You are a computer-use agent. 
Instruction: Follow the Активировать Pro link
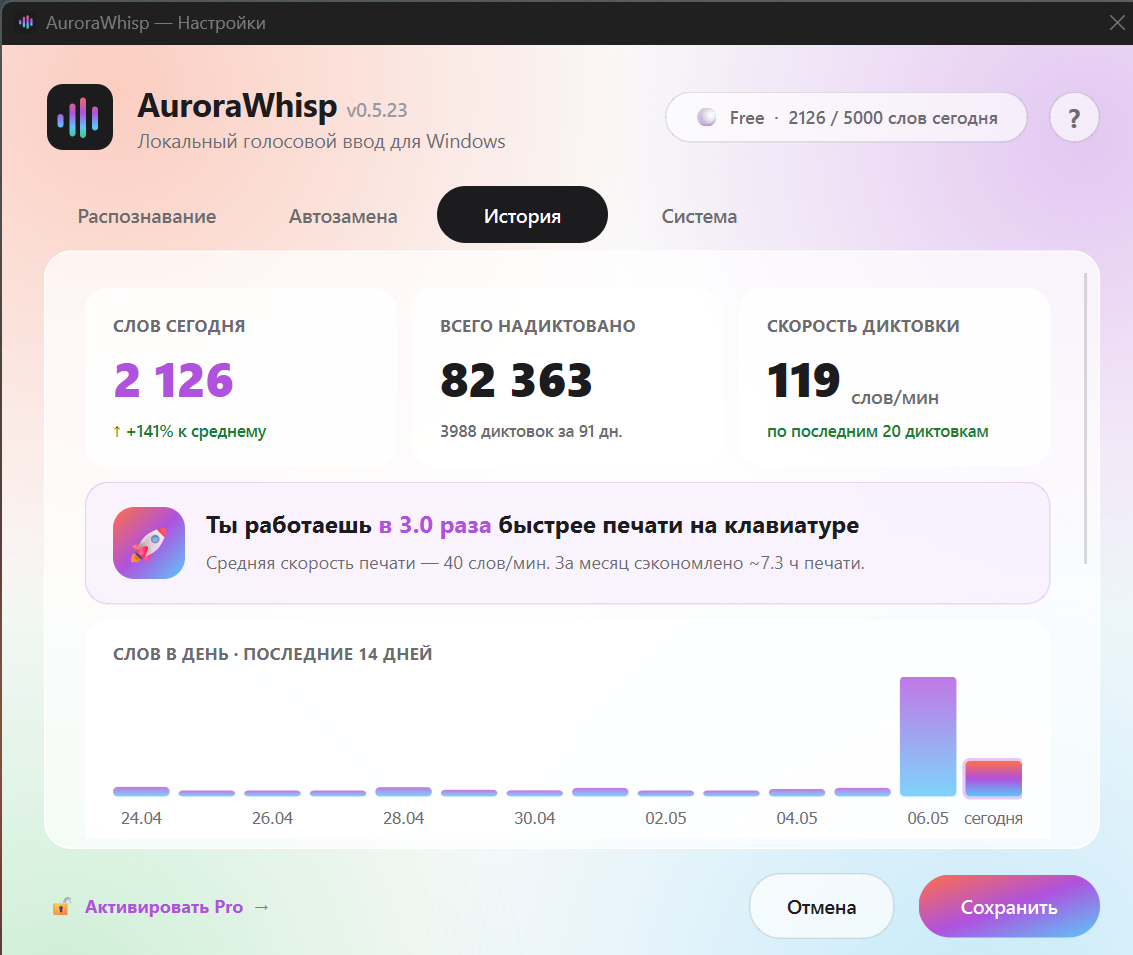177,907
